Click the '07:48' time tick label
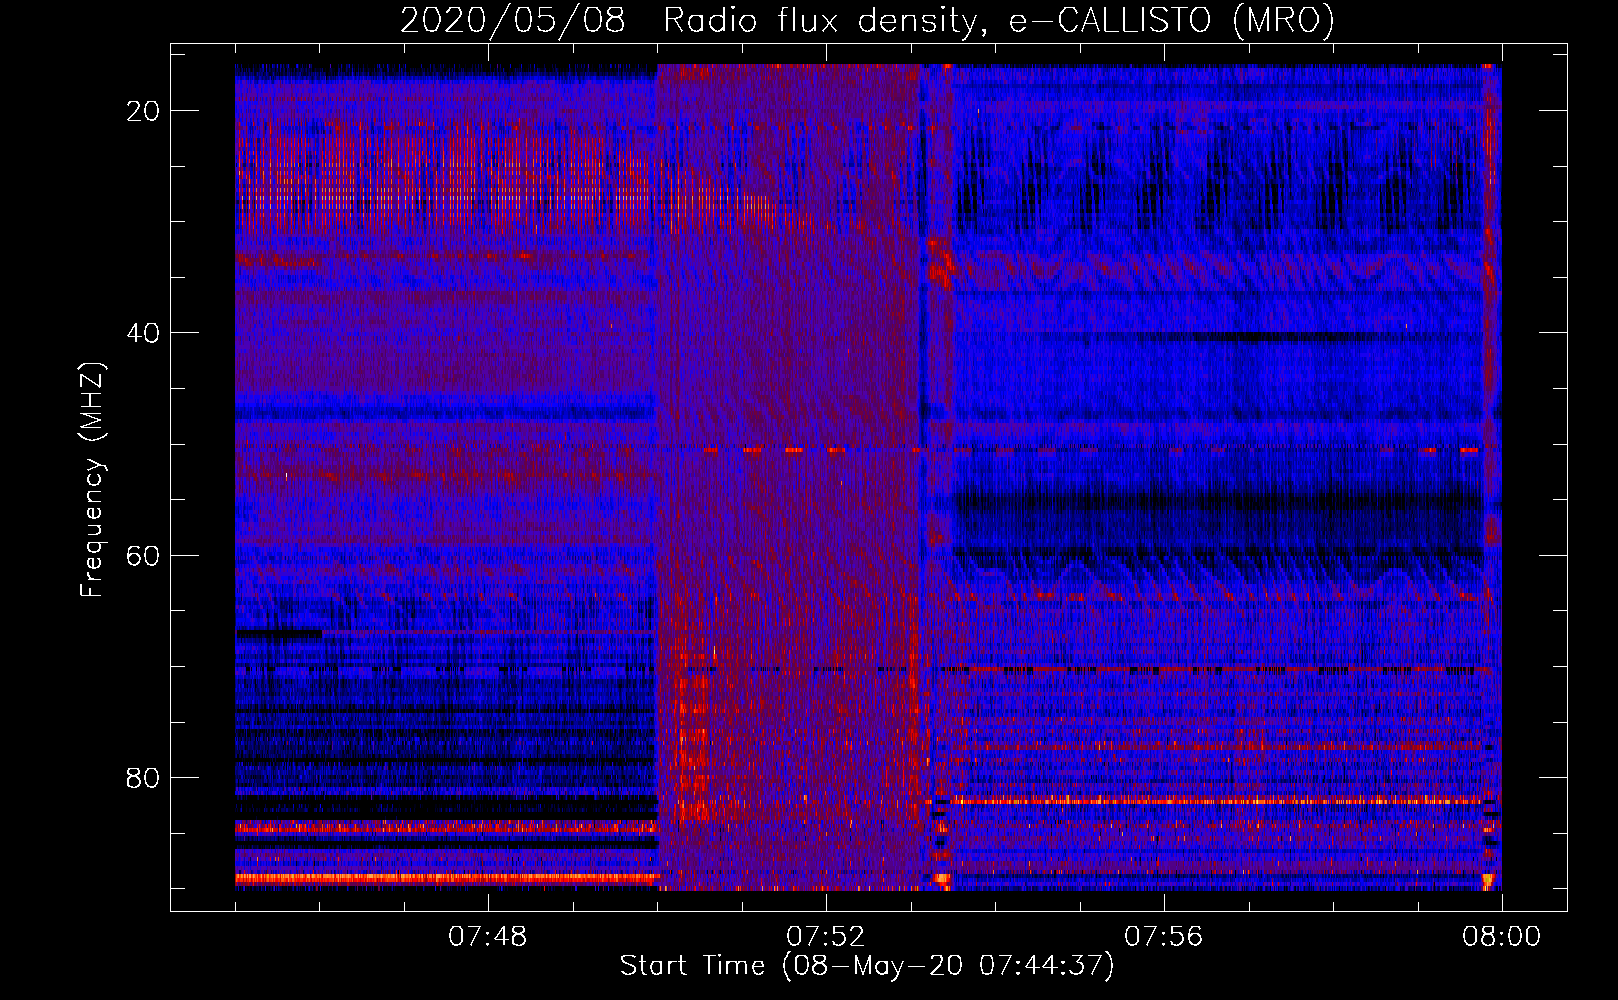 tap(487, 937)
